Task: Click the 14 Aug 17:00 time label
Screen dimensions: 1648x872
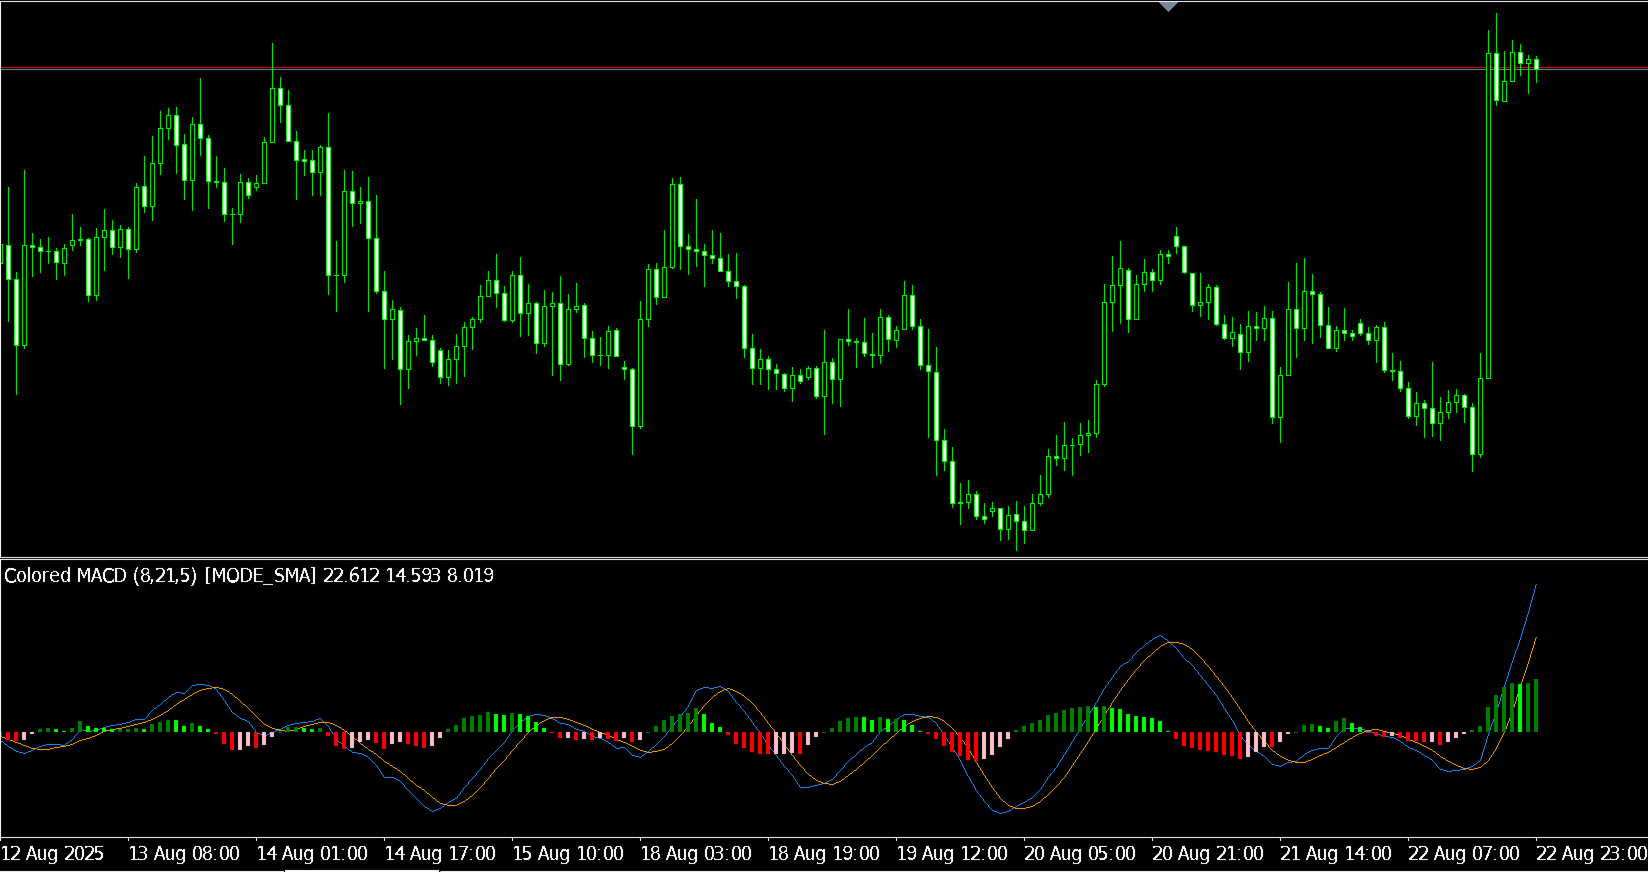Action: 440,853
